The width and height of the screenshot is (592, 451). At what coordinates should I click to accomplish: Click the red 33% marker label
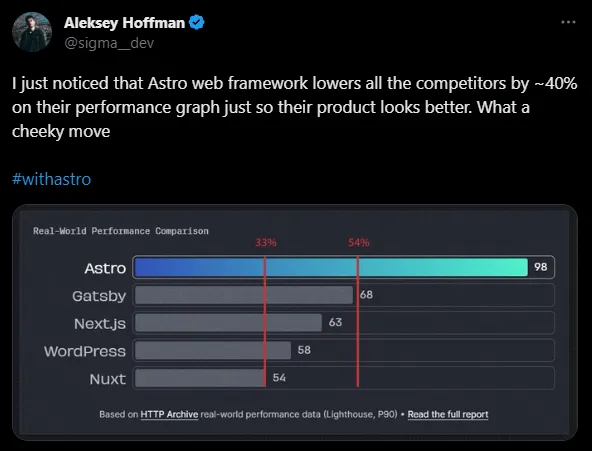click(x=266, y=243)
